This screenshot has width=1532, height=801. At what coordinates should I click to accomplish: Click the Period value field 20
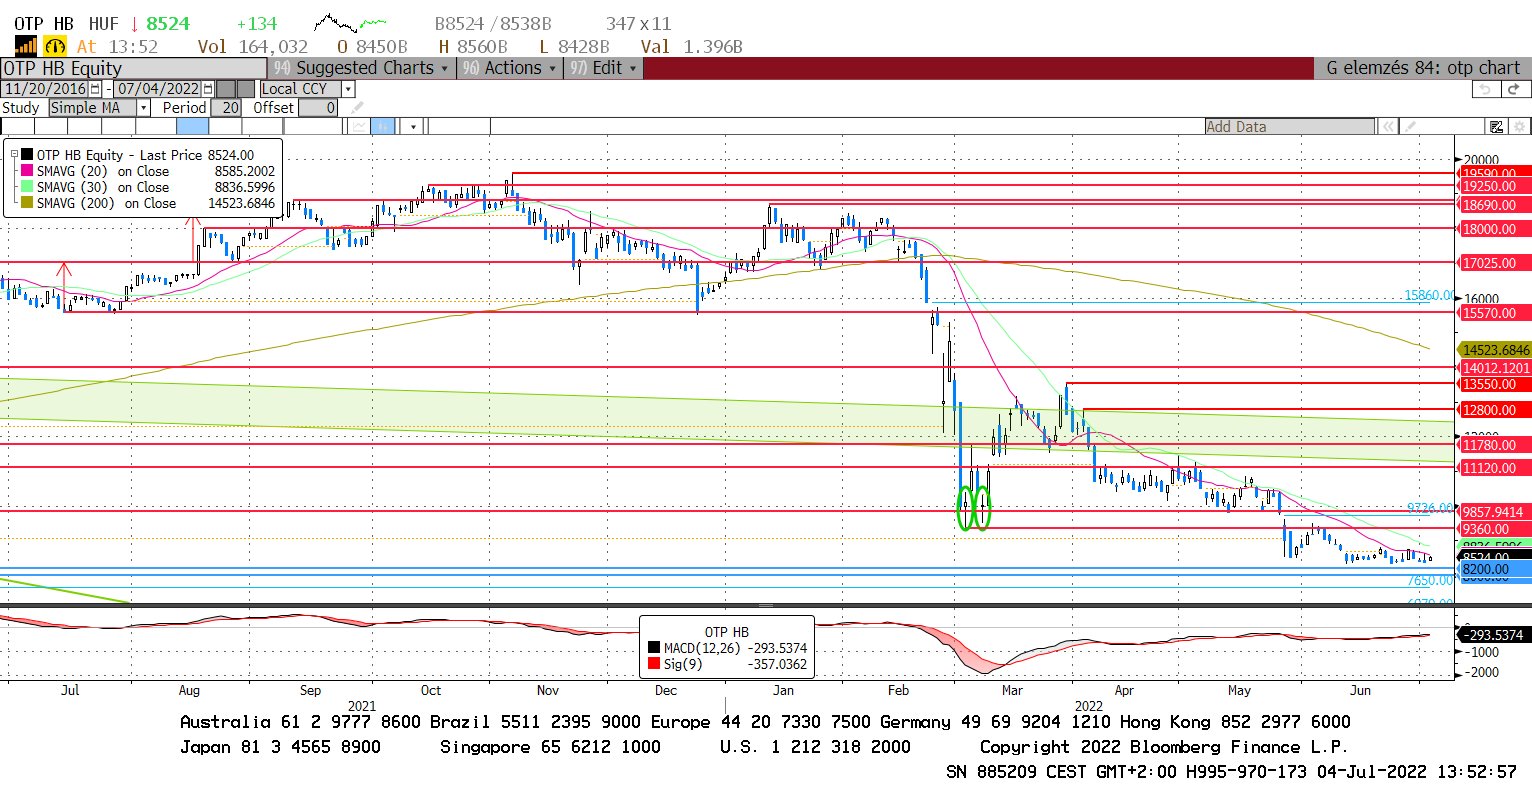point(226,108)
